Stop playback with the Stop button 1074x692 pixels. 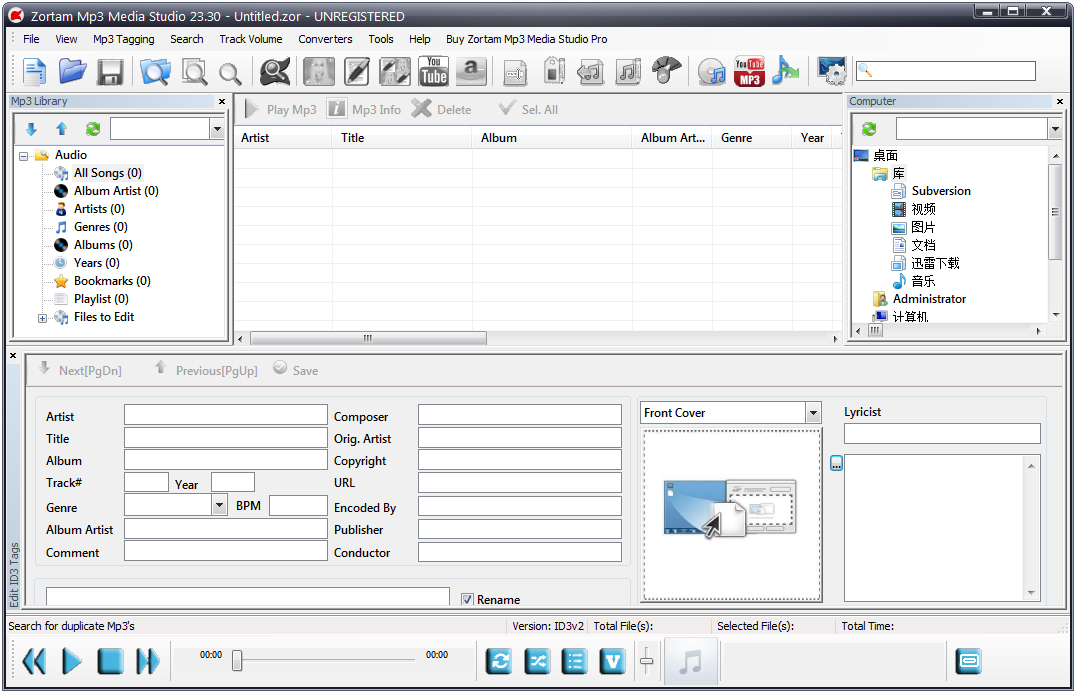click(110, 661)
